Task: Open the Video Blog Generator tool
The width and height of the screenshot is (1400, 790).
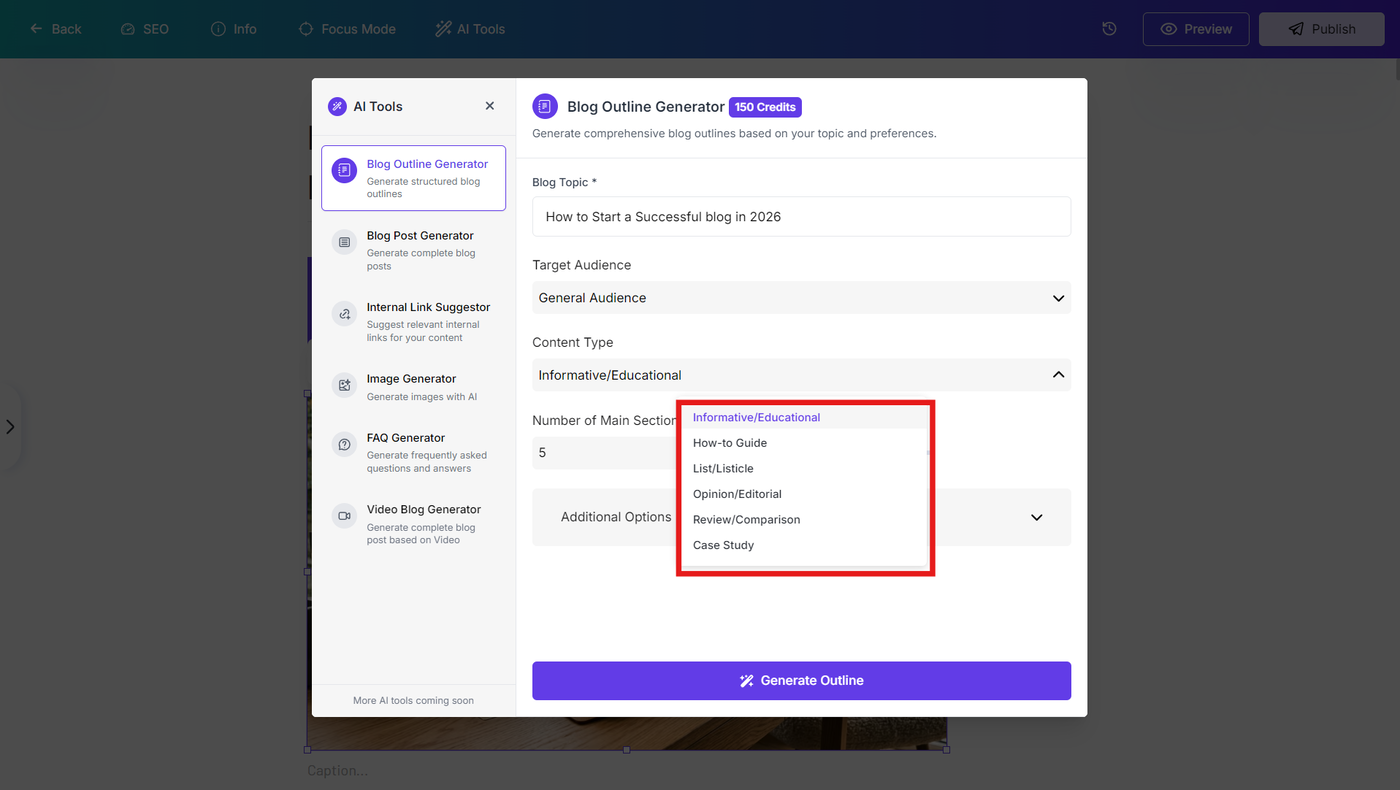Action: tap(413, 524)
